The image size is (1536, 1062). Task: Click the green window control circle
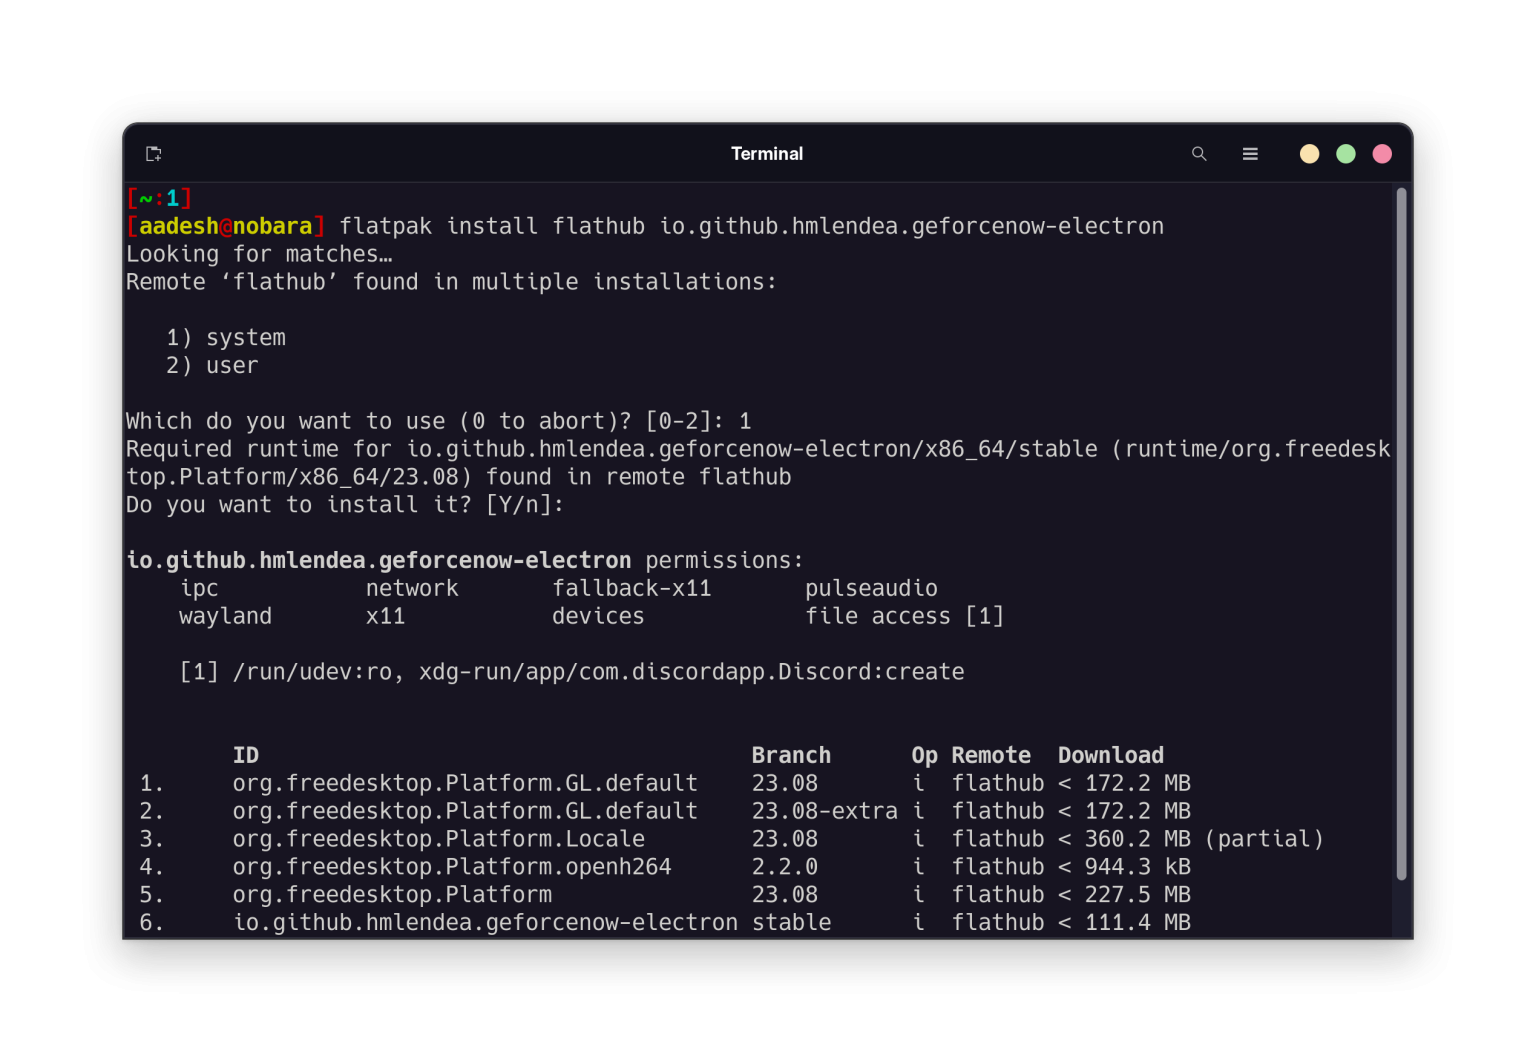(x=1345, y=153)
